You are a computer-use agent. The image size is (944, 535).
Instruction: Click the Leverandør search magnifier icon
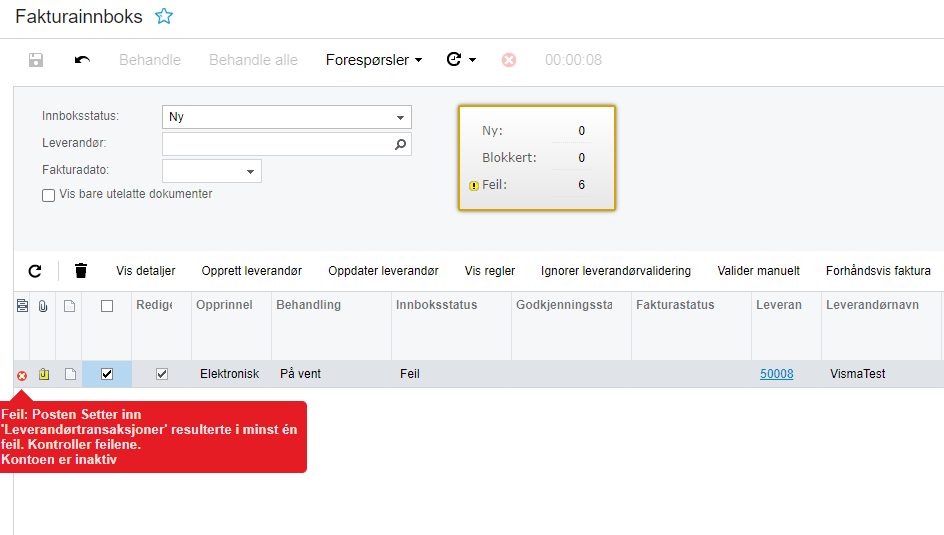(400, 144)
